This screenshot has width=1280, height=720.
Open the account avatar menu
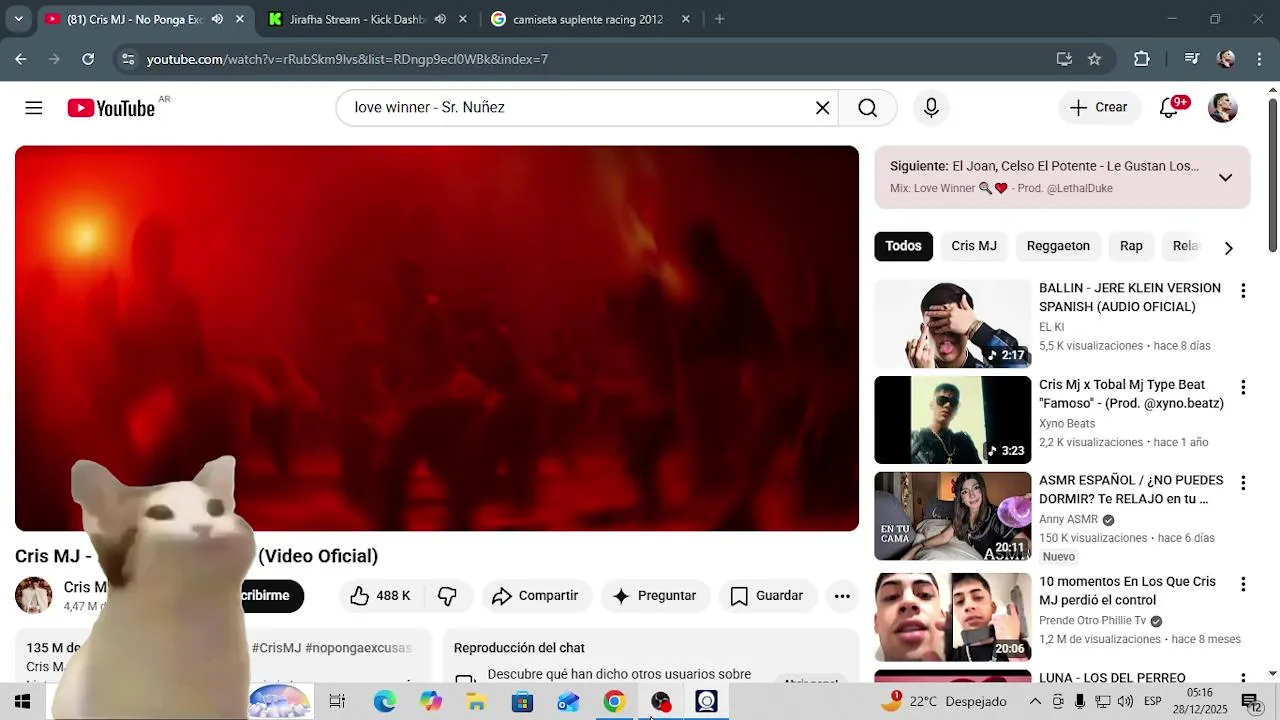click(1223, 108)
